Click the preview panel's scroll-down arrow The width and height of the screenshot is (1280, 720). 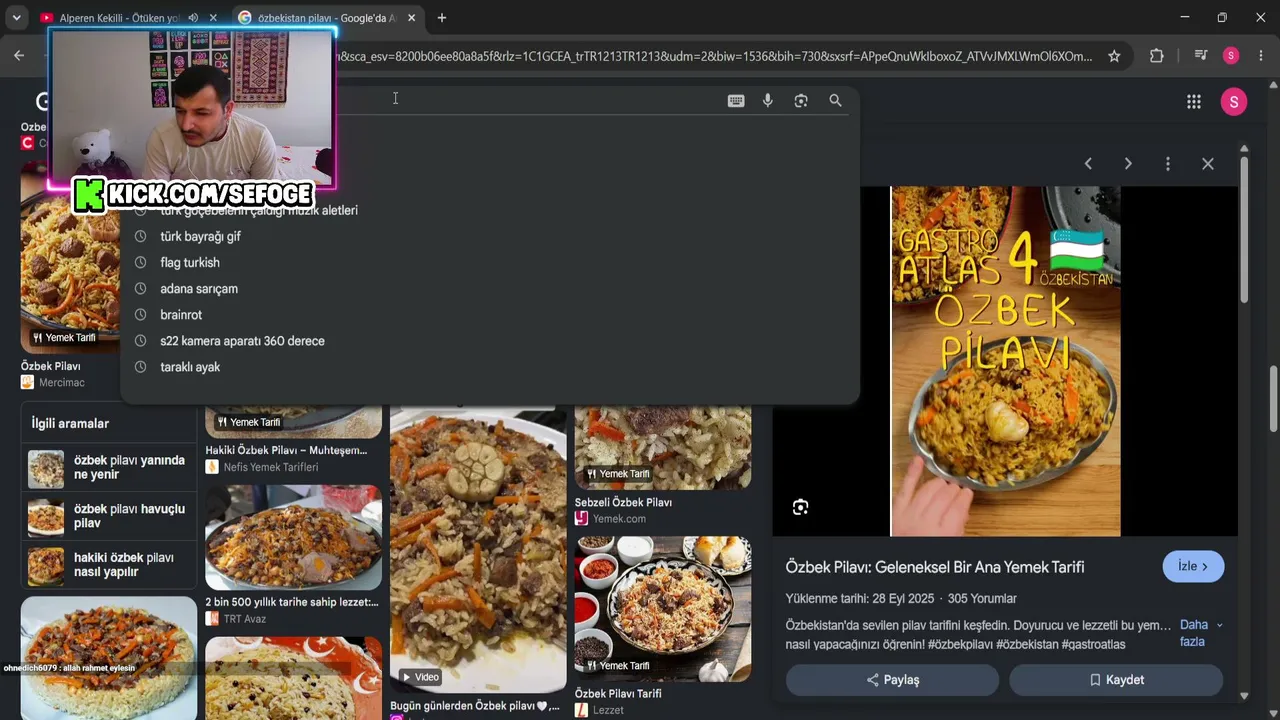[1244, 695]
